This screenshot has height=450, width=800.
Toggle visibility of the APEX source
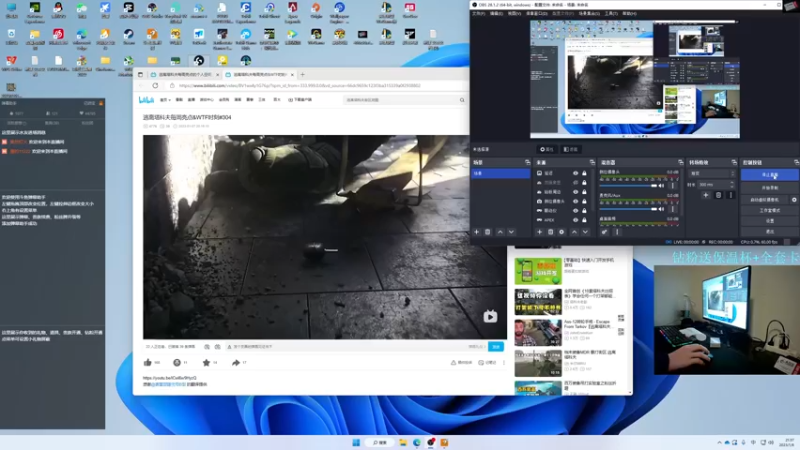coord(576,220)
